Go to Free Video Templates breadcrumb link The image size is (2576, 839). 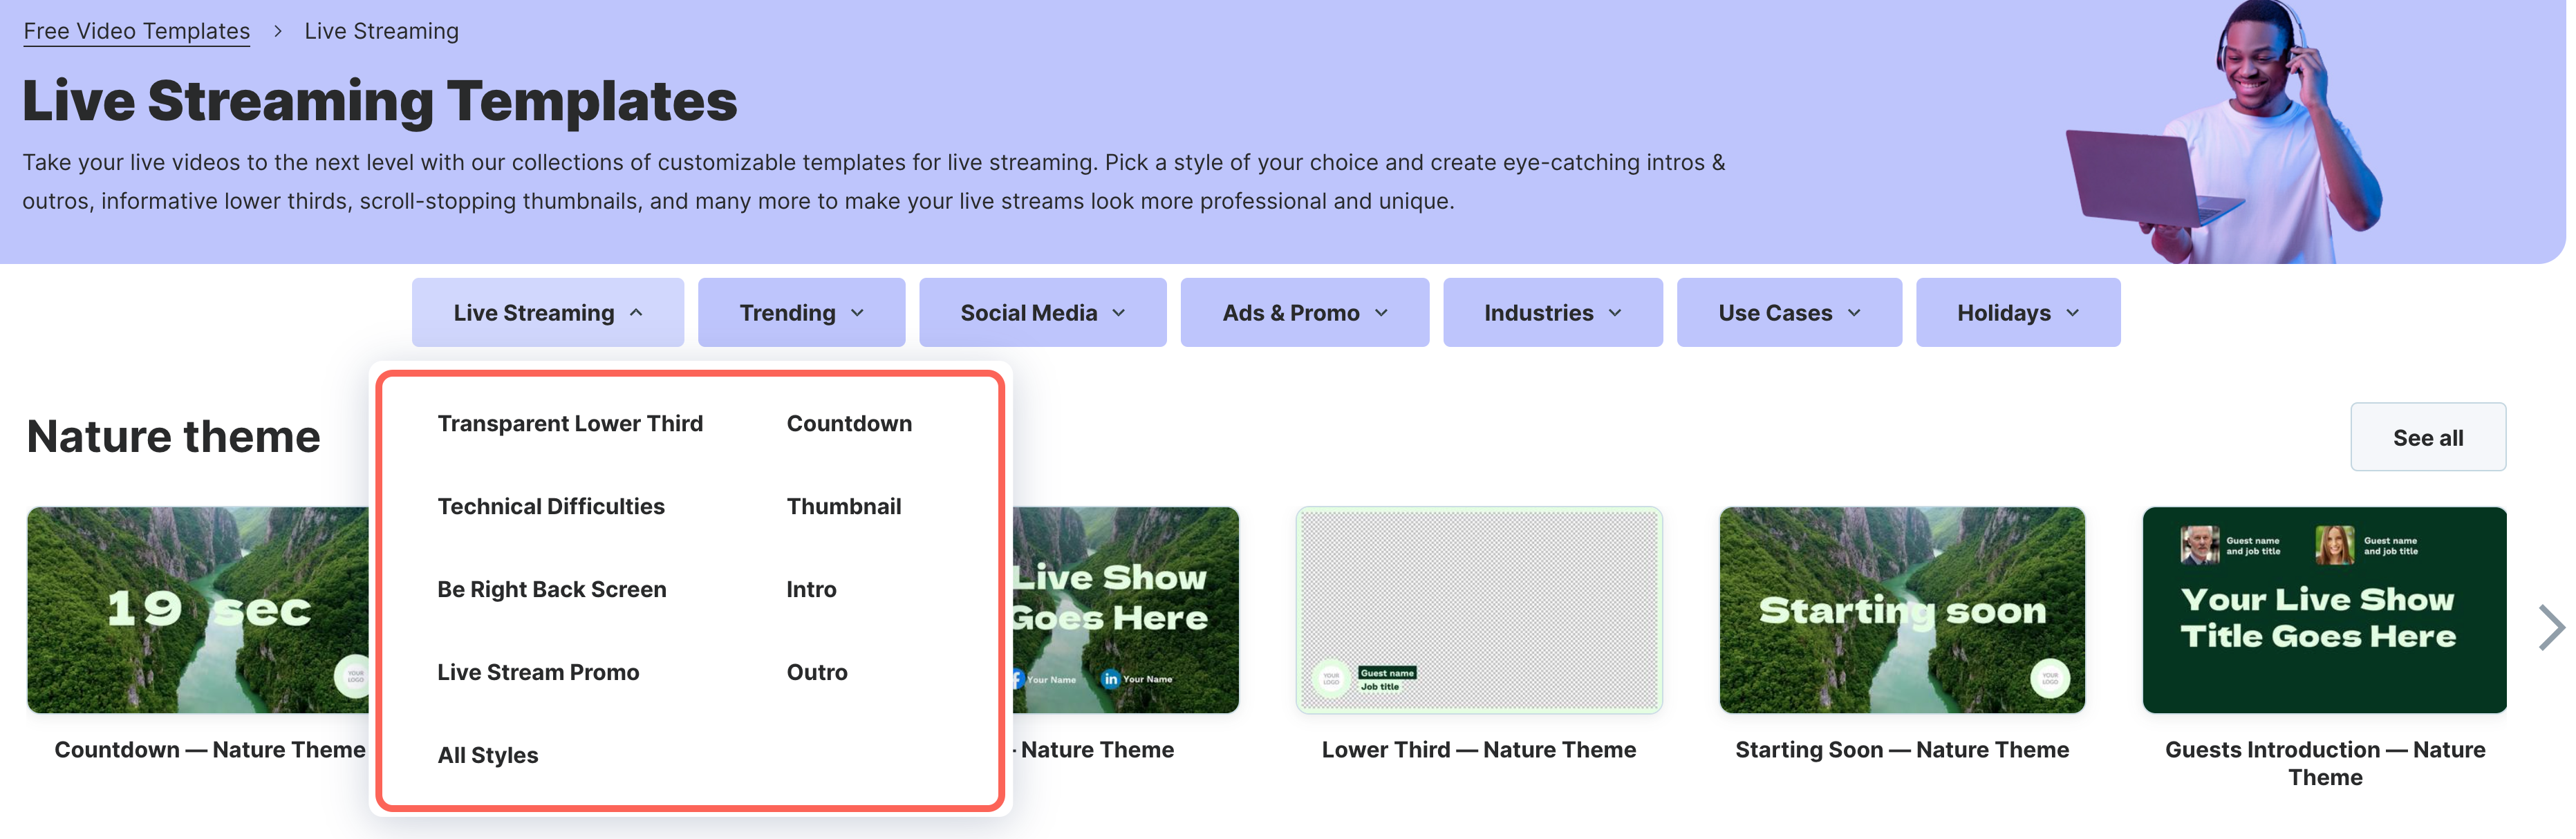click(x=137, y=31)
